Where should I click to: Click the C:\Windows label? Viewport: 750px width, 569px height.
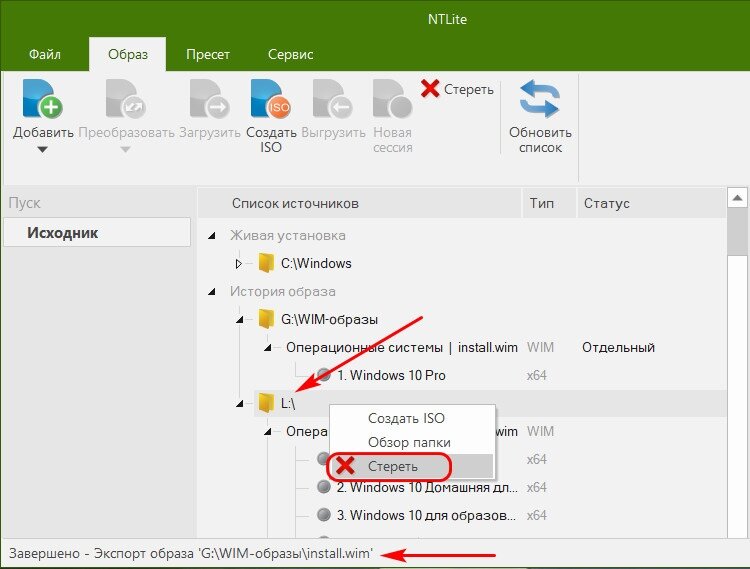coord(316,263)
